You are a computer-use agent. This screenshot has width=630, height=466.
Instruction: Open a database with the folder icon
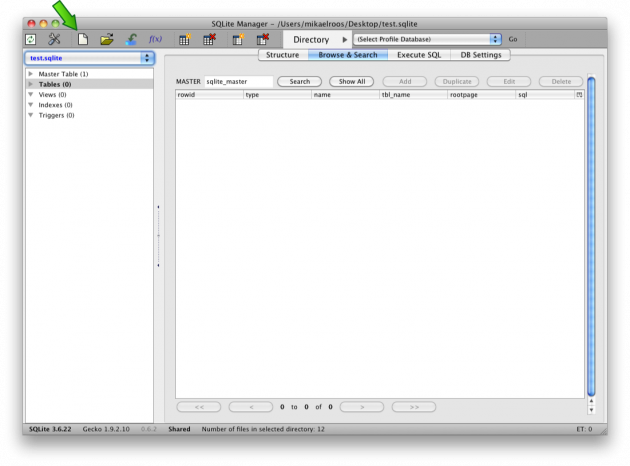pyautogui.click(x=106, y=39)
